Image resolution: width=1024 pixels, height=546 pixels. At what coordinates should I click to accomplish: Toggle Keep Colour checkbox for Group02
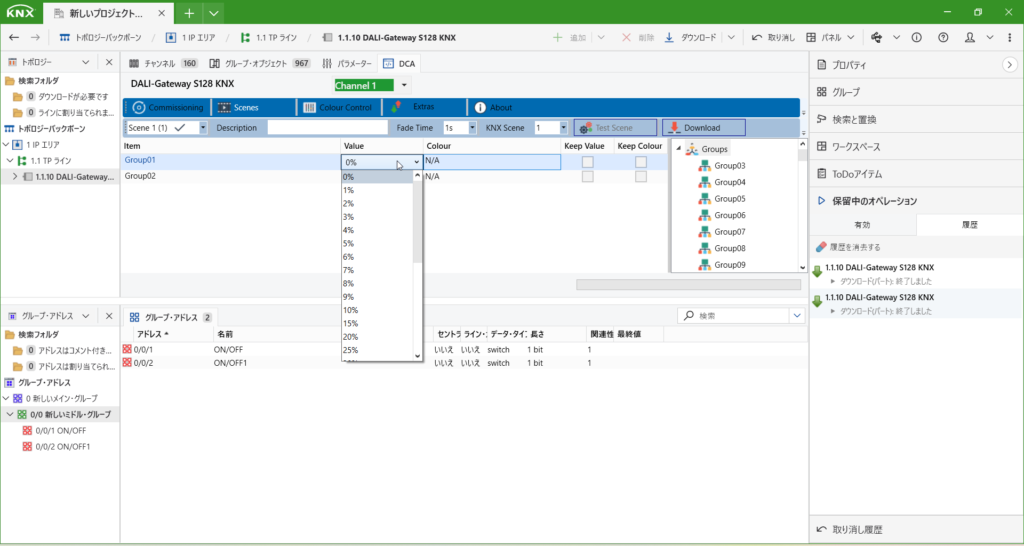[x=641, y=176]
